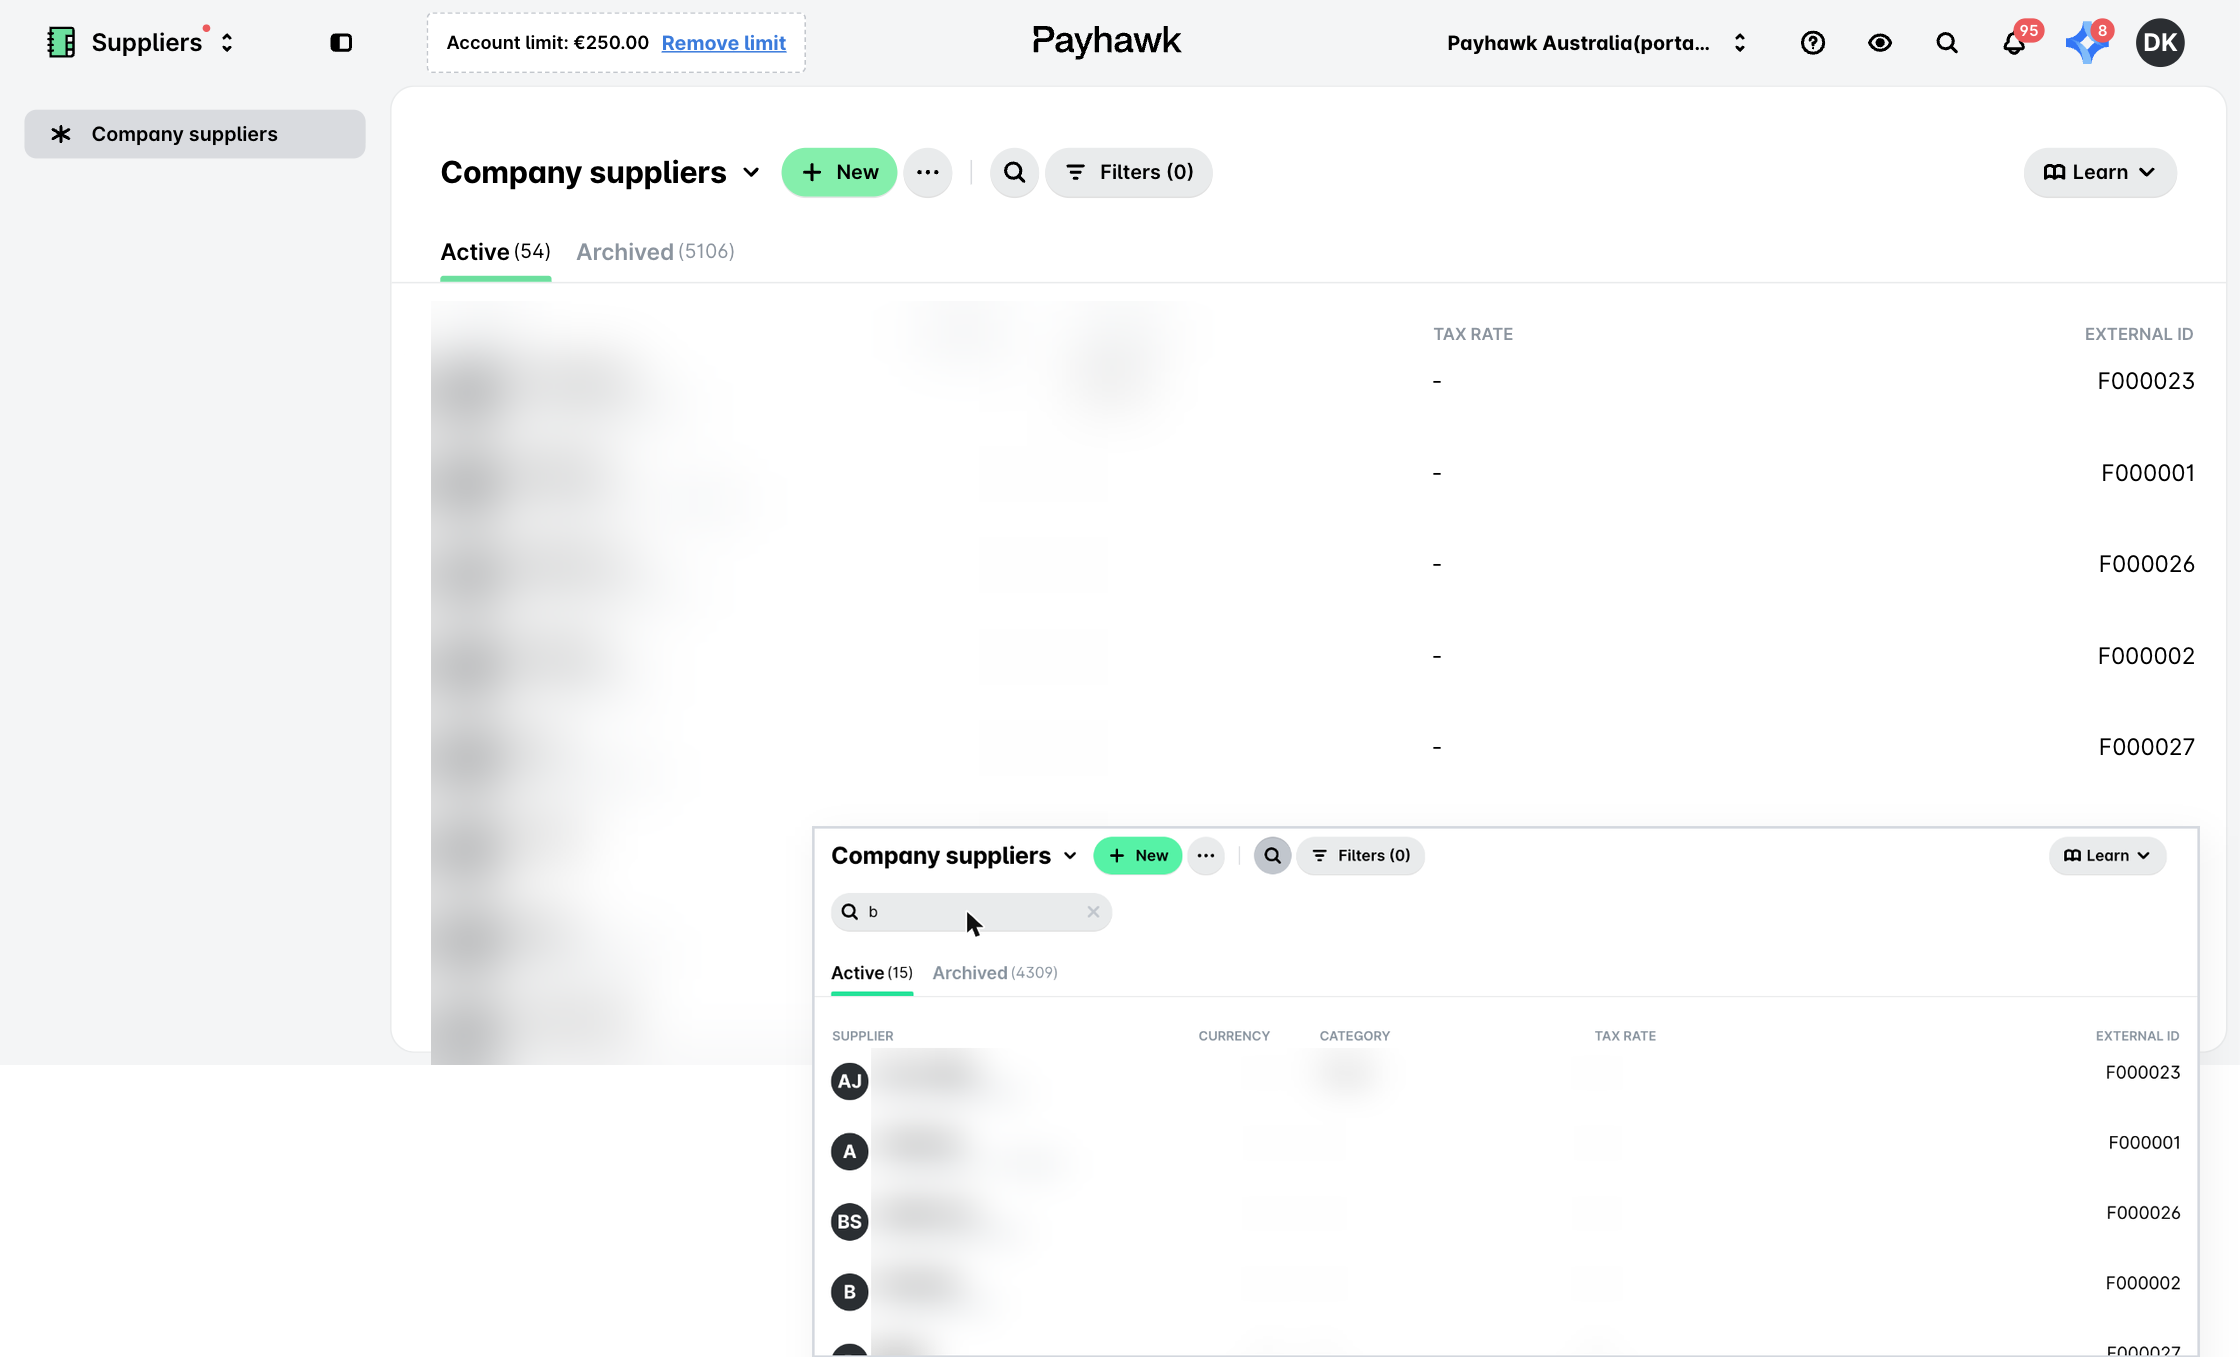
Task: Collapse the sidebar with the panel toggle icon
Action: pyautogui.click(x=341, y=43)
